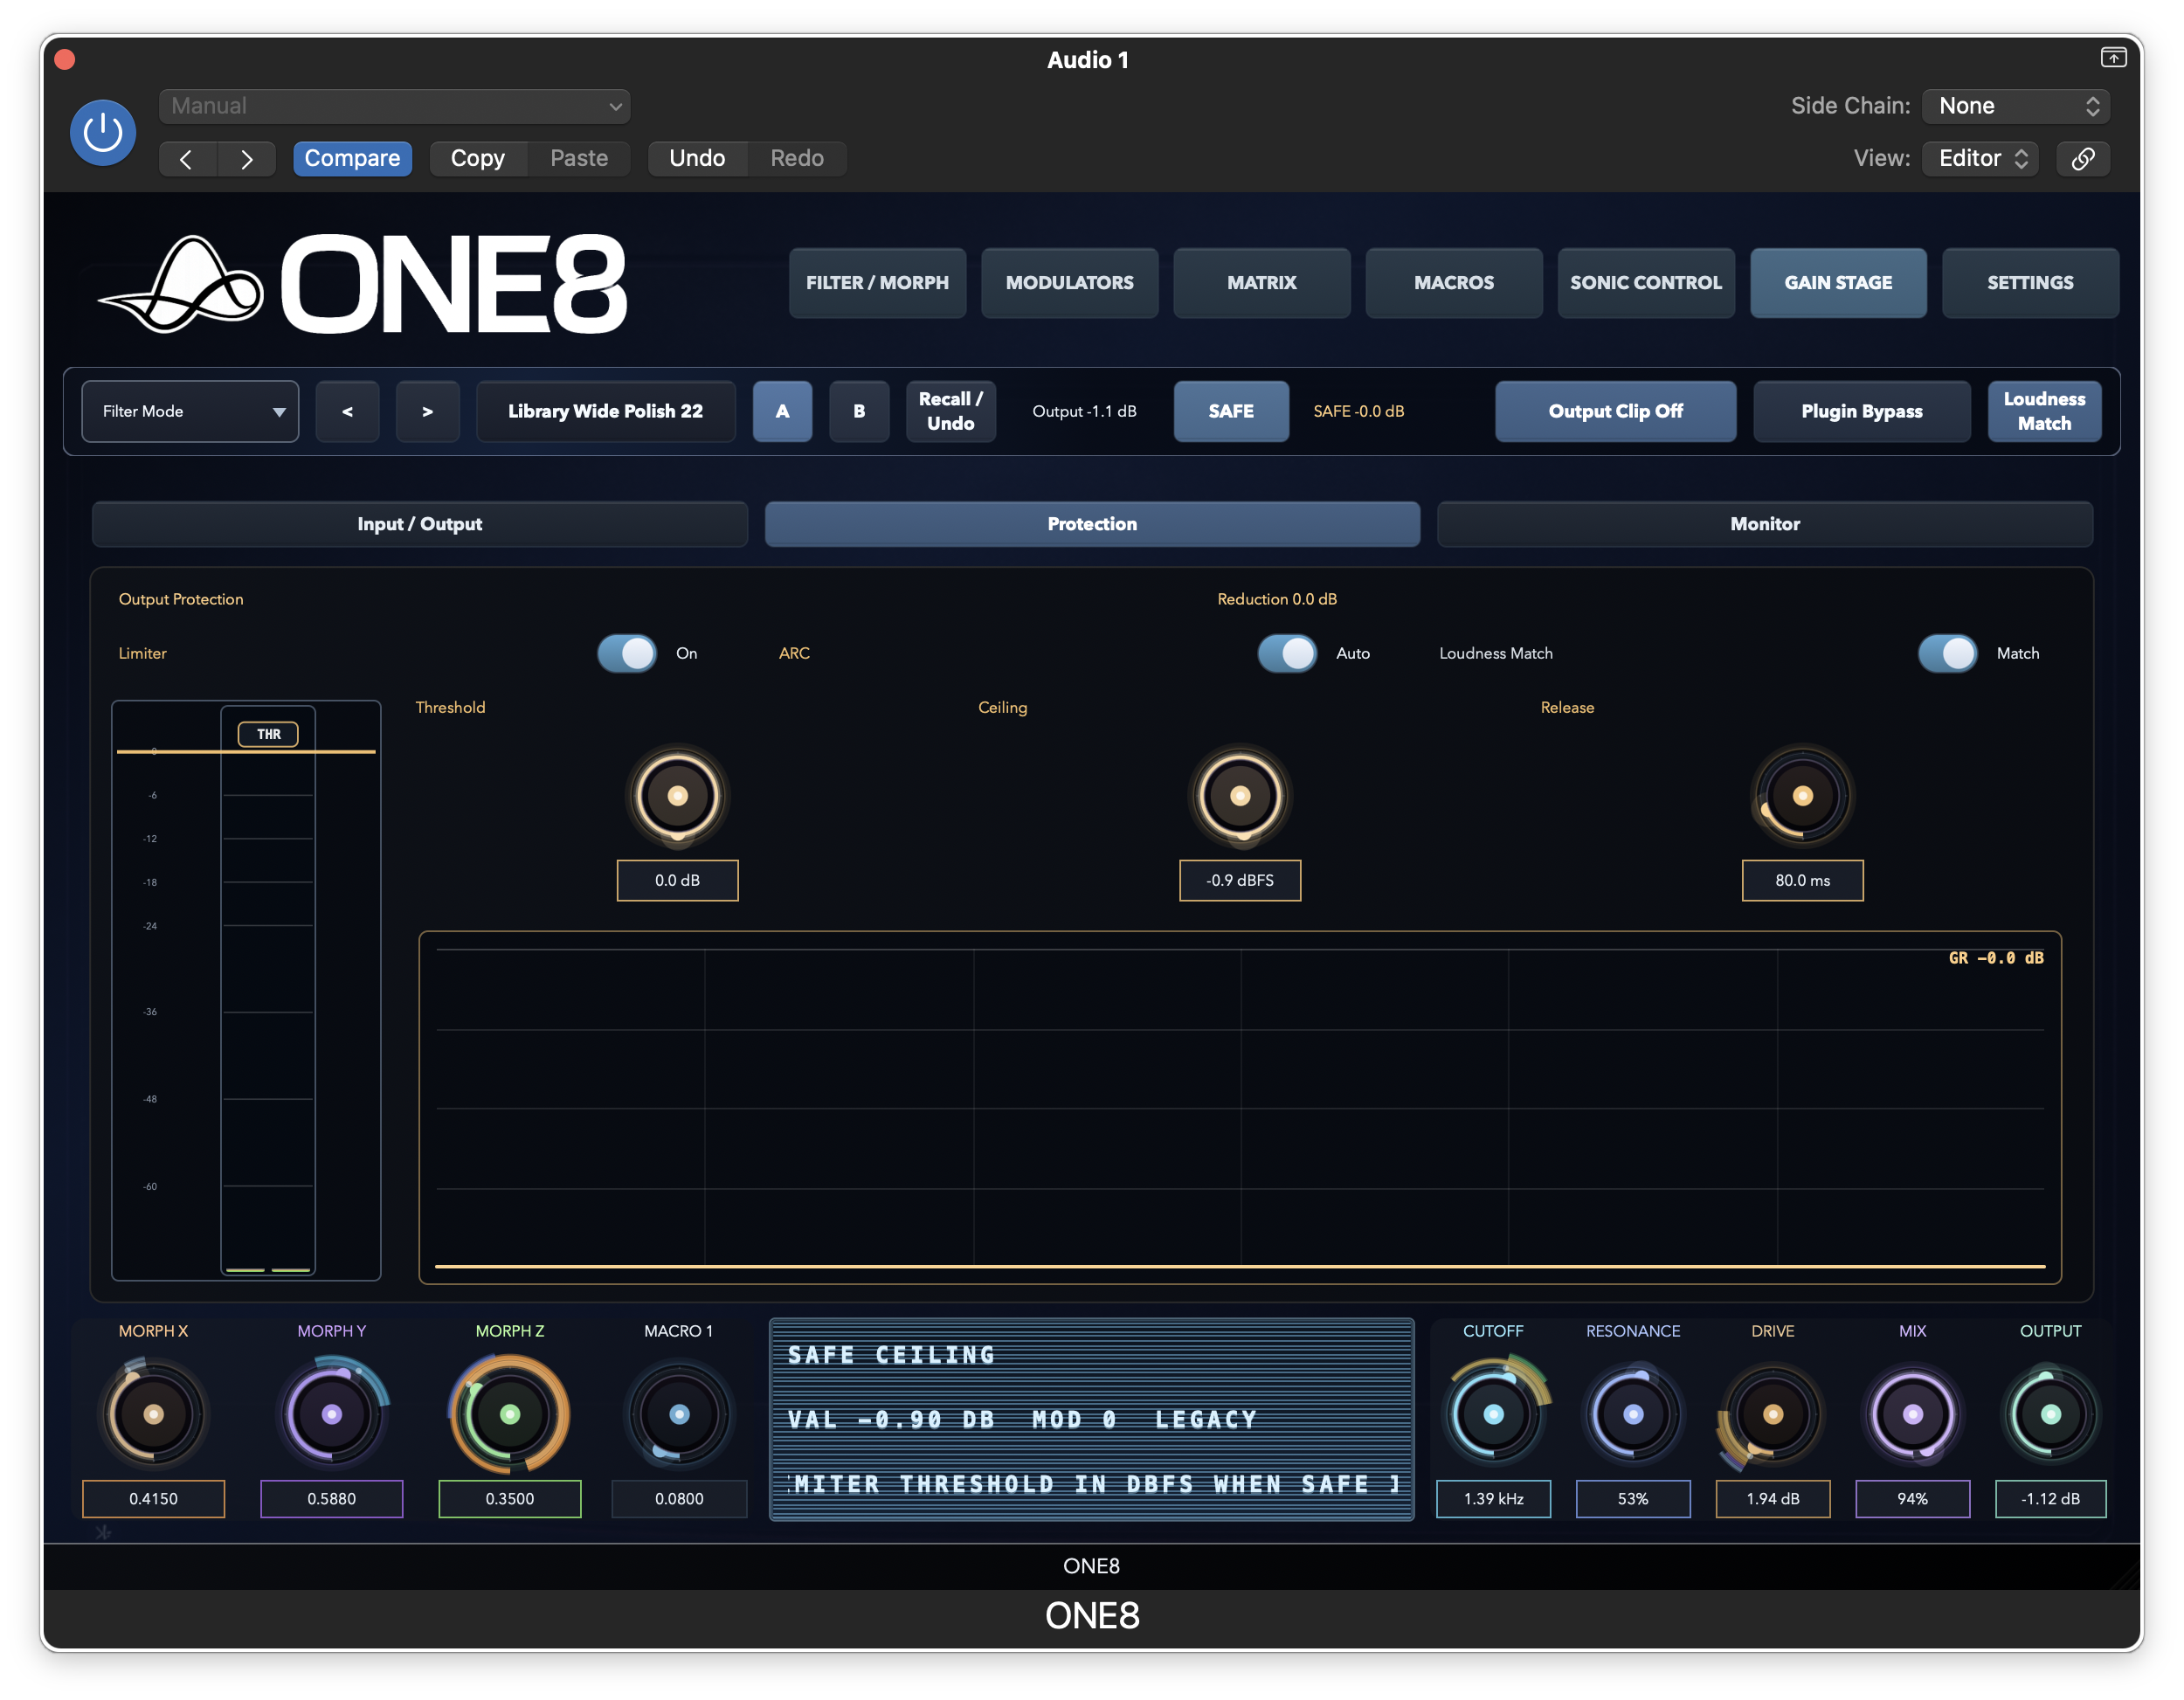Click the SAFE CEILING info display
2184x1700 pixels.
click(1091, 1419)
